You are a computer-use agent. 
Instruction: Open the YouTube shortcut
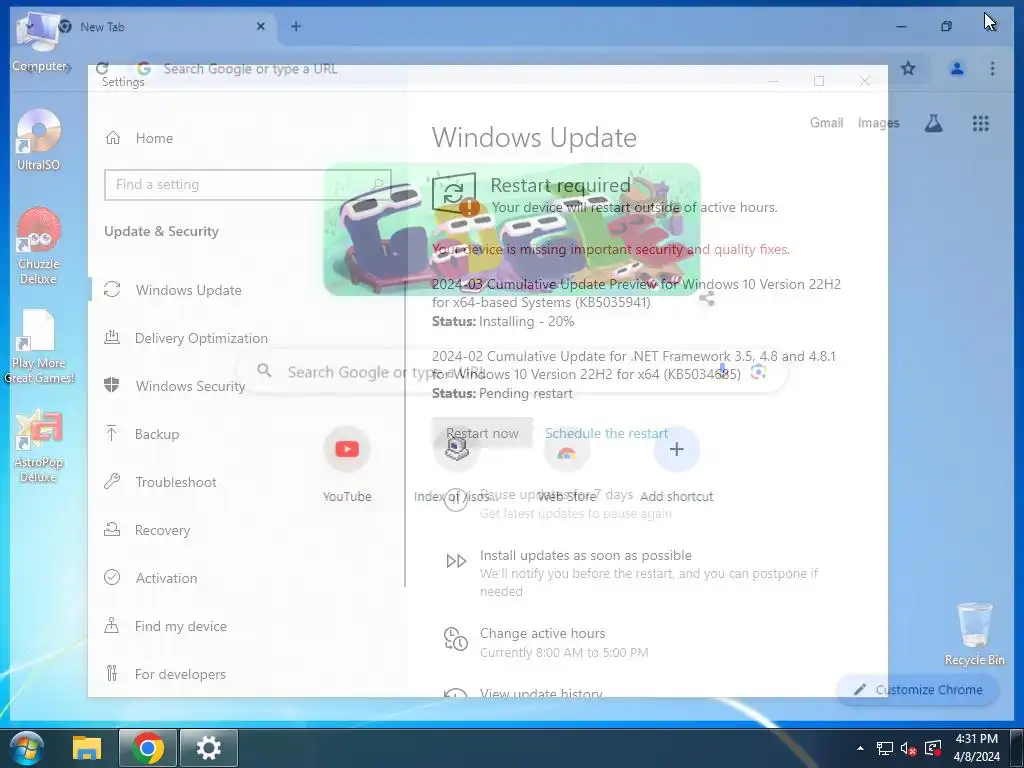click(347, 464)
